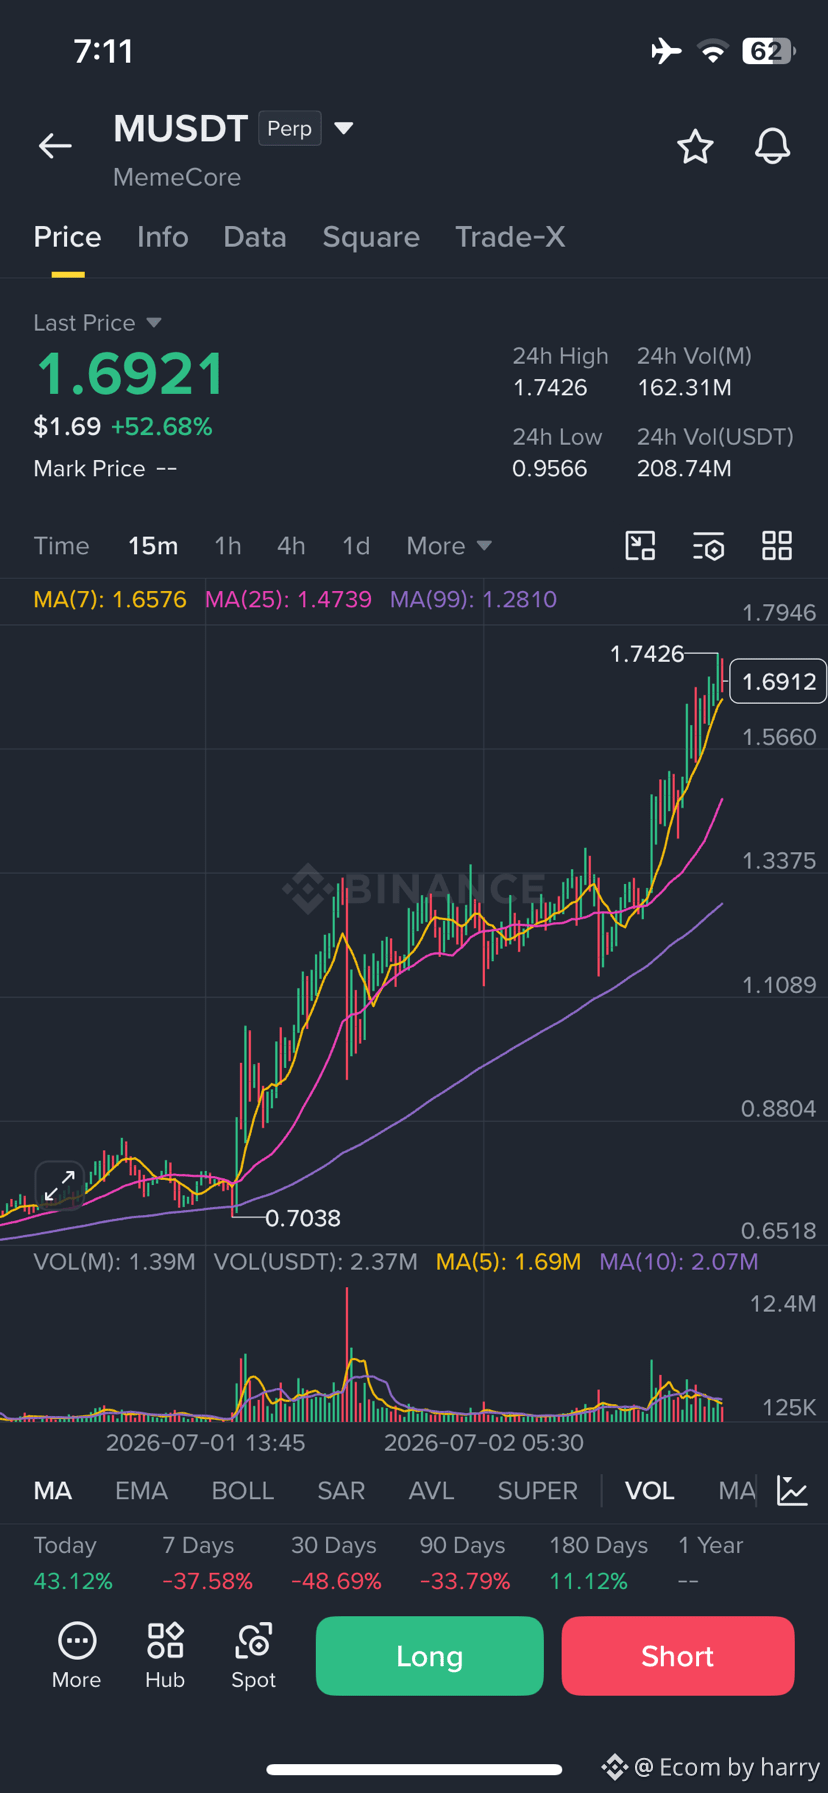Tap the MA(7): 1.6576 legend
Screen dimensions: 828x1793
pos(110,600)
